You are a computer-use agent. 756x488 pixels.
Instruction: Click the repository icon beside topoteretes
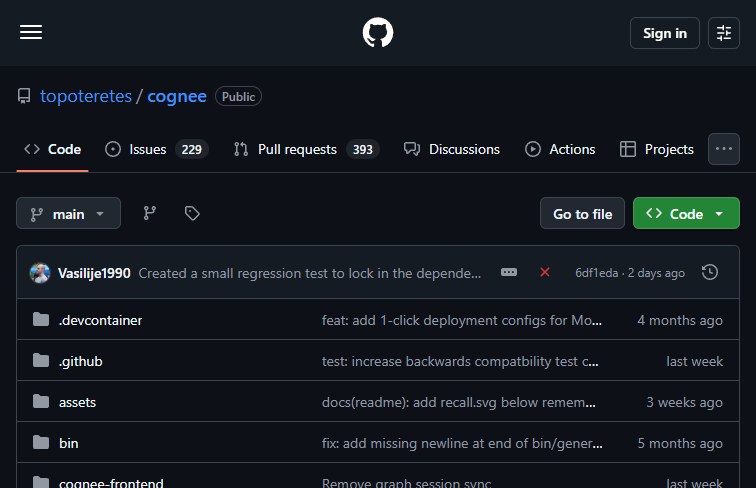(24, 96)
